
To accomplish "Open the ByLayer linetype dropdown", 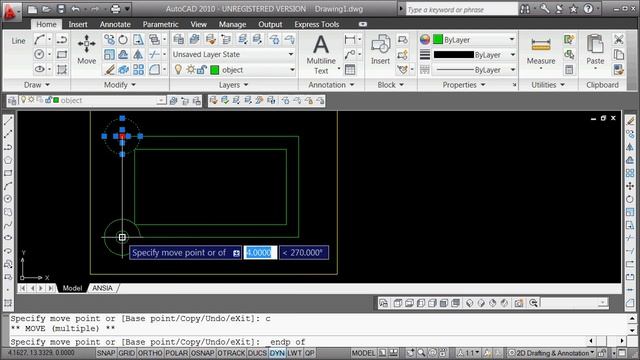I will [513, 70].
